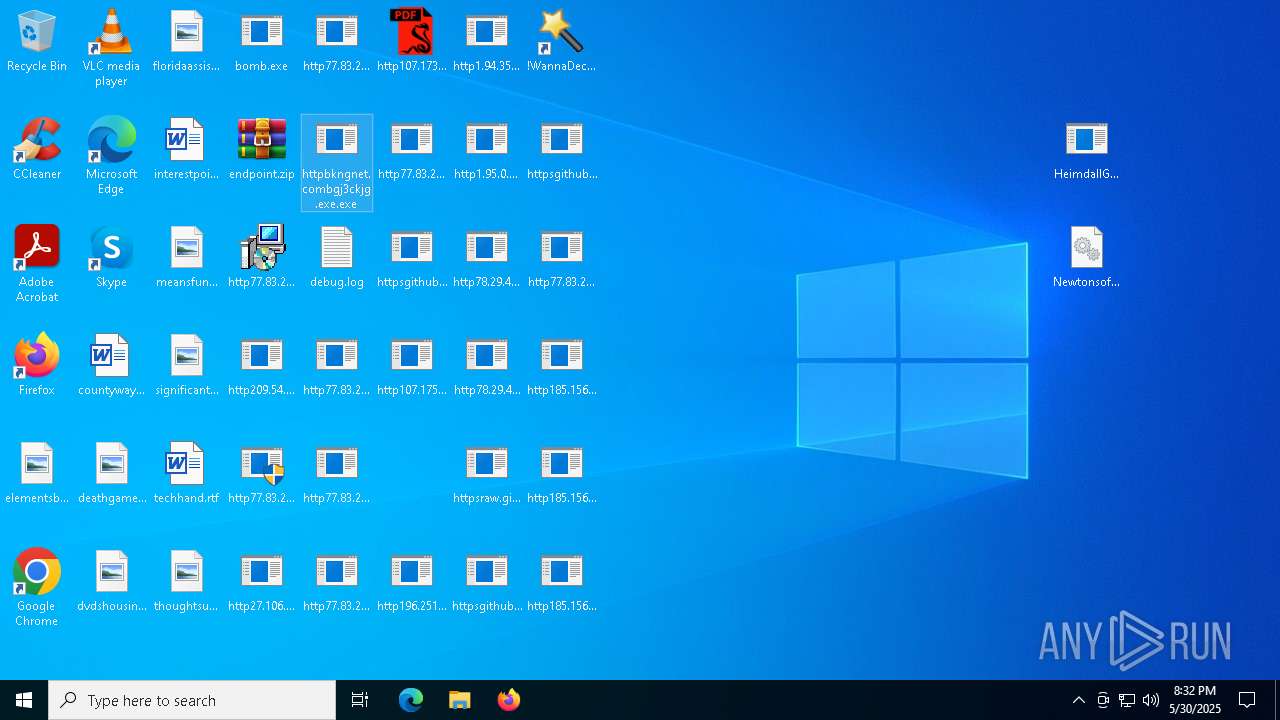This screenshot has width=1280, height=720.
Task: Open the Action Center notifications icon
Action: [1248, 700]
